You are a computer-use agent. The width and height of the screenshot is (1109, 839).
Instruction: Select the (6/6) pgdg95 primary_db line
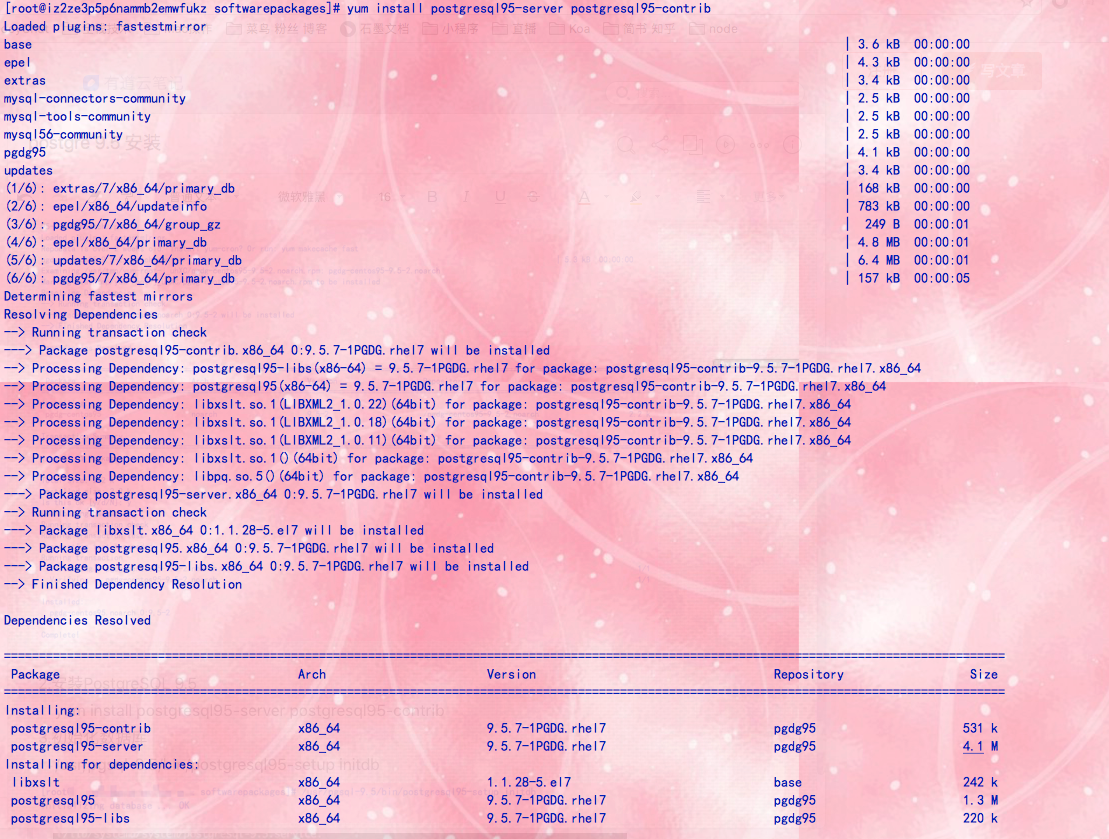[x=120, y=279]
